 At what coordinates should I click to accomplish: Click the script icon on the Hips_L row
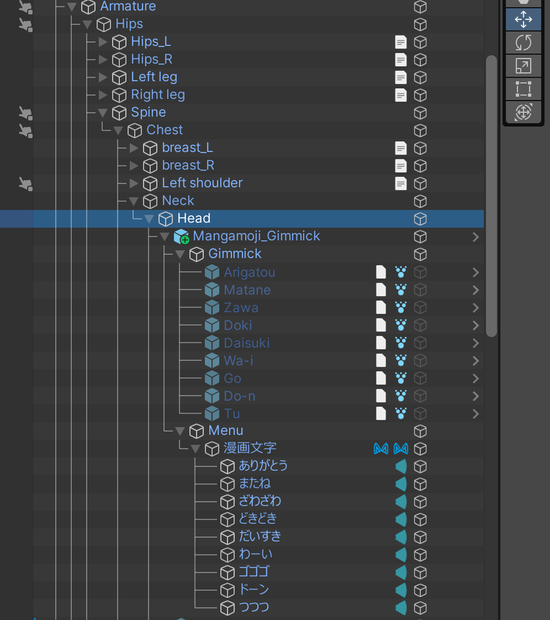(x=401, y=42)
